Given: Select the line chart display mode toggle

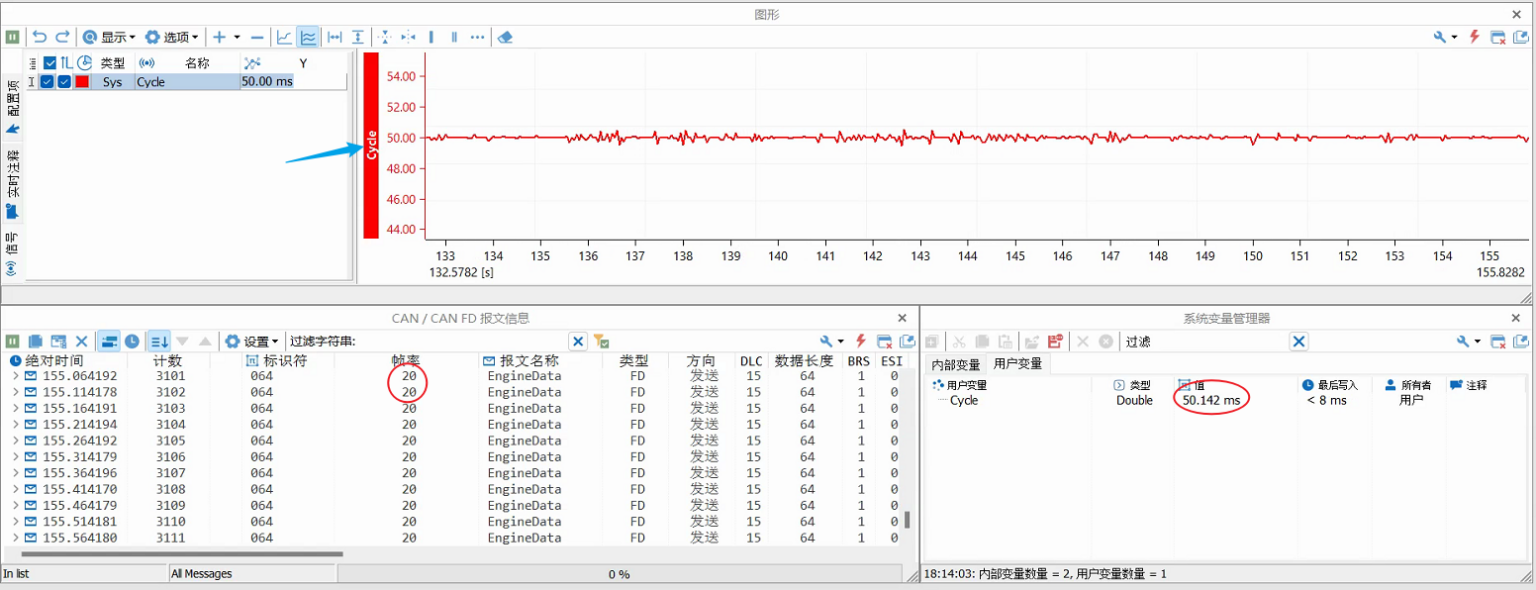Looking at the screenshot, I should (x=283, y=37).
